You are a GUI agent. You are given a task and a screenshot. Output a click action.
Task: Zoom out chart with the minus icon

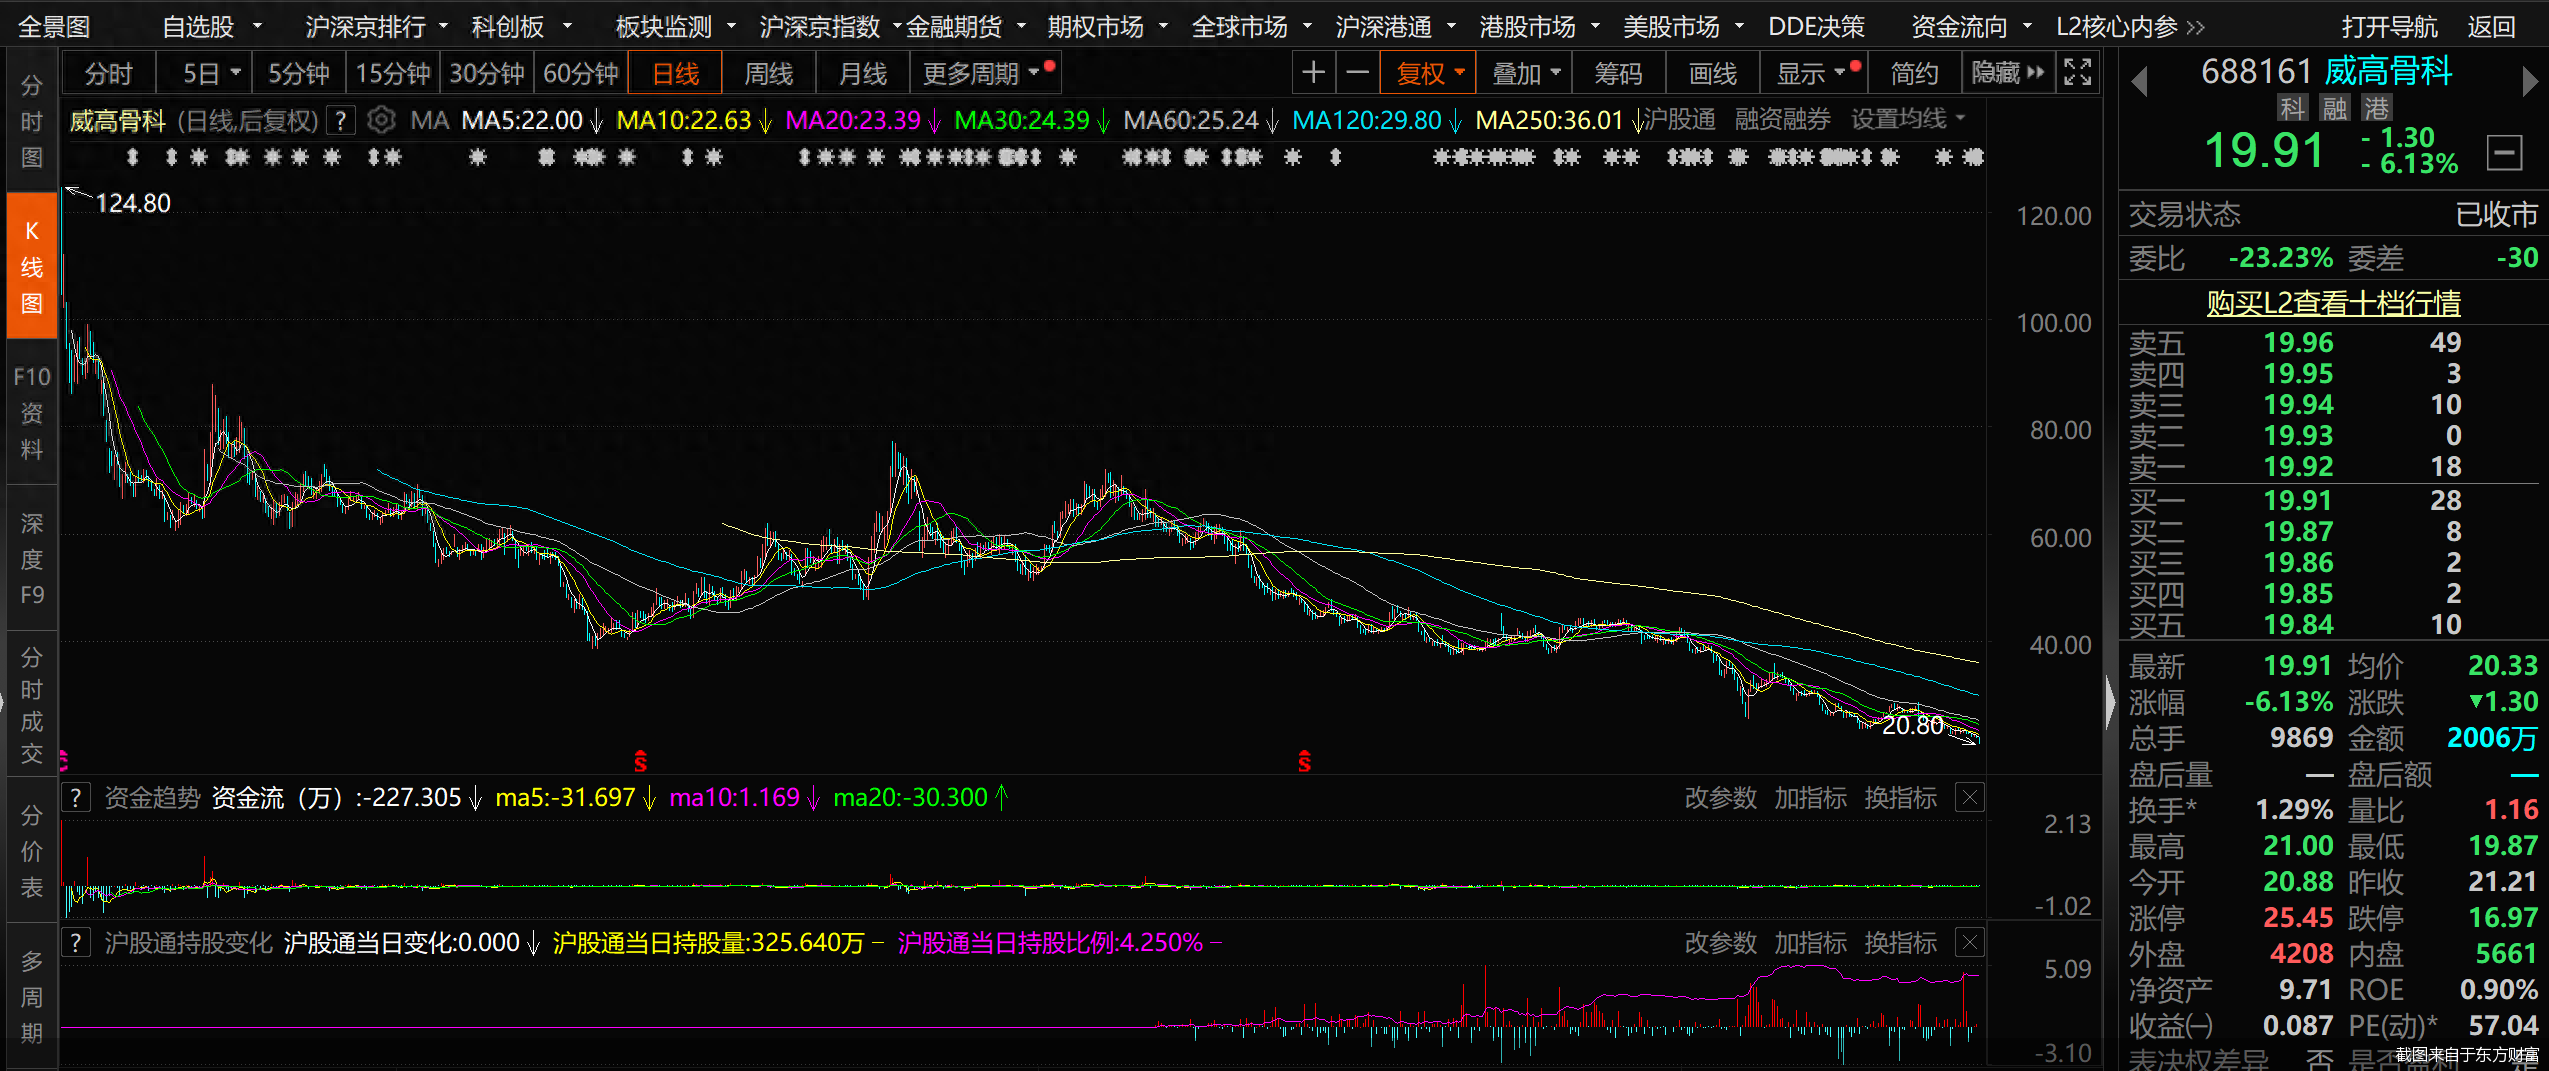[1357, 73]
